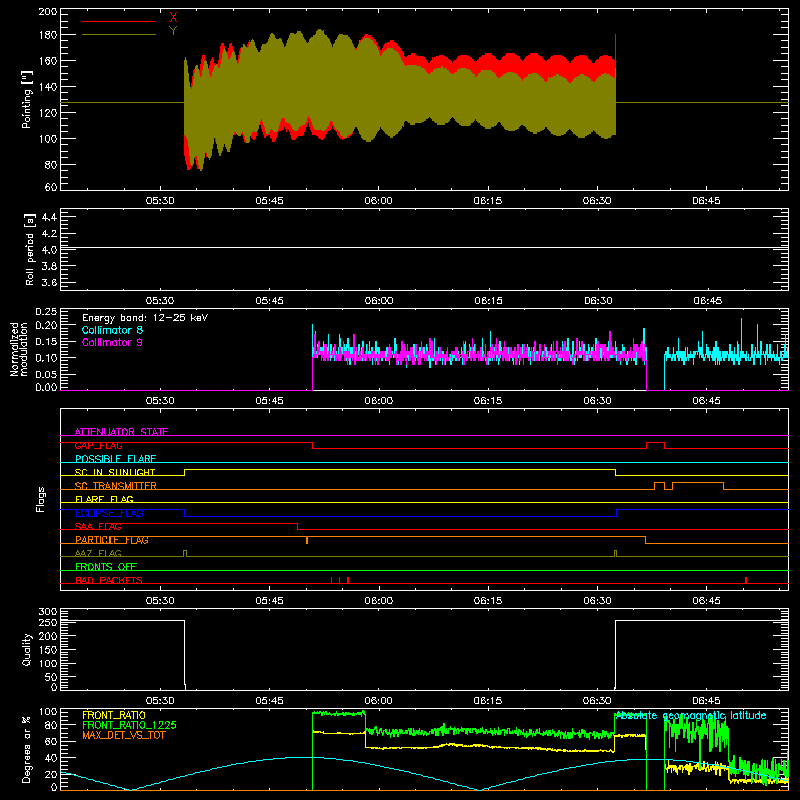The height and width of the screenshot is (800, 800).
Task: Click the 0.25 tick on modulation axis
Action: [x=46, y=311]
